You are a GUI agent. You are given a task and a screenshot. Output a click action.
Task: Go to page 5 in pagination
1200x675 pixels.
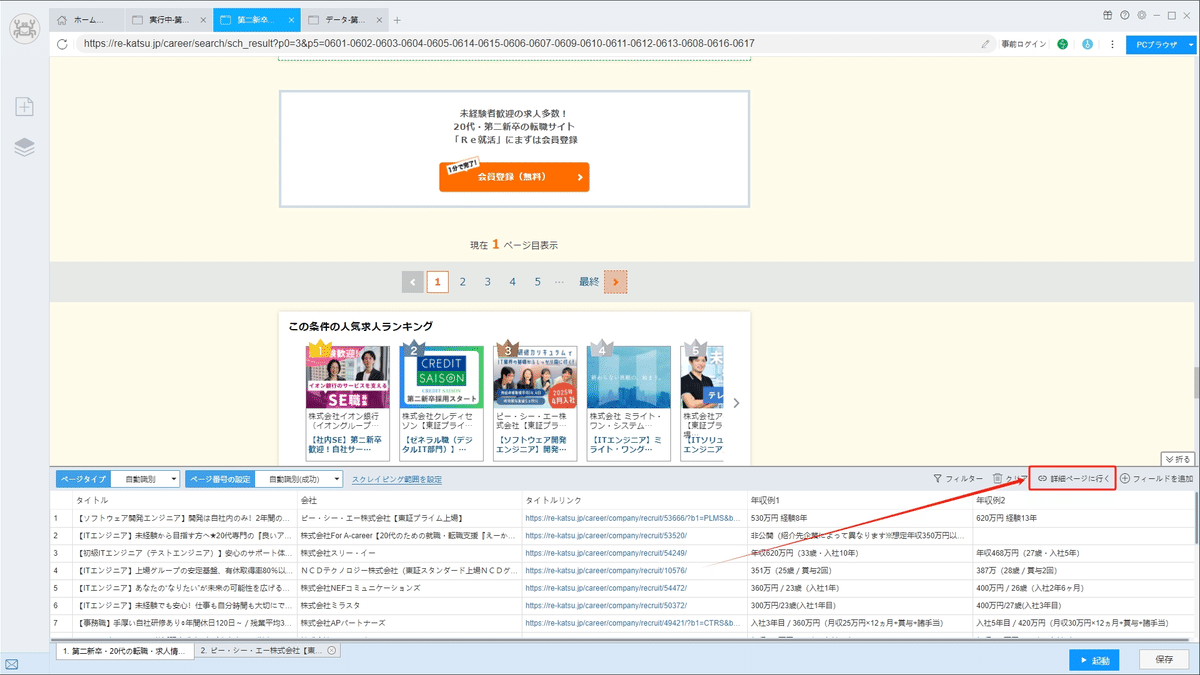click(x=537, y=282)
